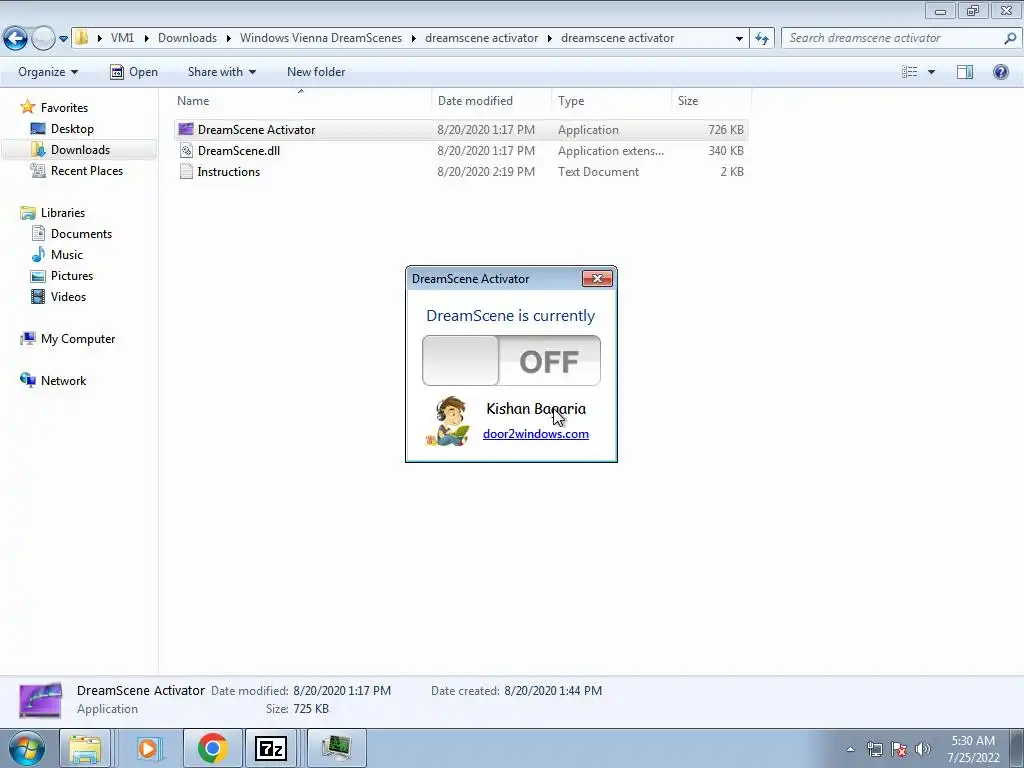Screen dimensions: 1024x768
Task: Click the search magnifier icon
Action: [1010, 38]
